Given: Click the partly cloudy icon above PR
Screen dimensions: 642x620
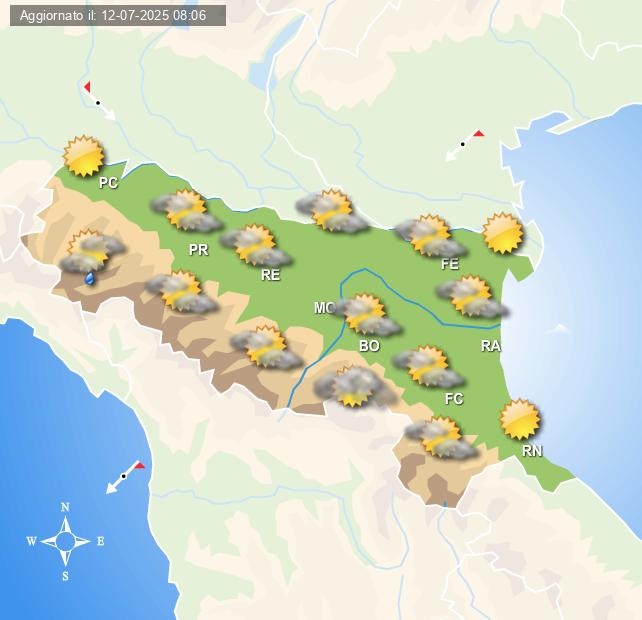Looking at the screenshot, I should (186, 210).
